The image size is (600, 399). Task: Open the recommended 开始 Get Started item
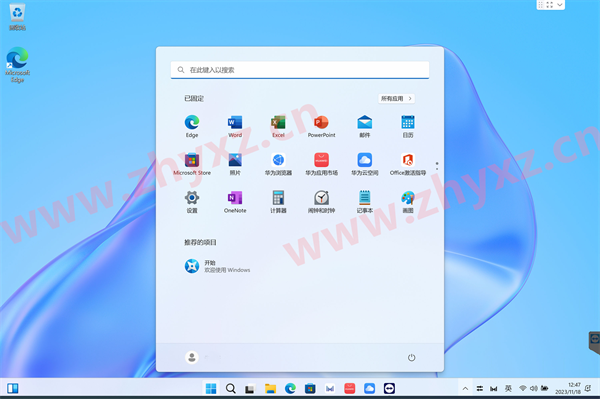(217, 266)
